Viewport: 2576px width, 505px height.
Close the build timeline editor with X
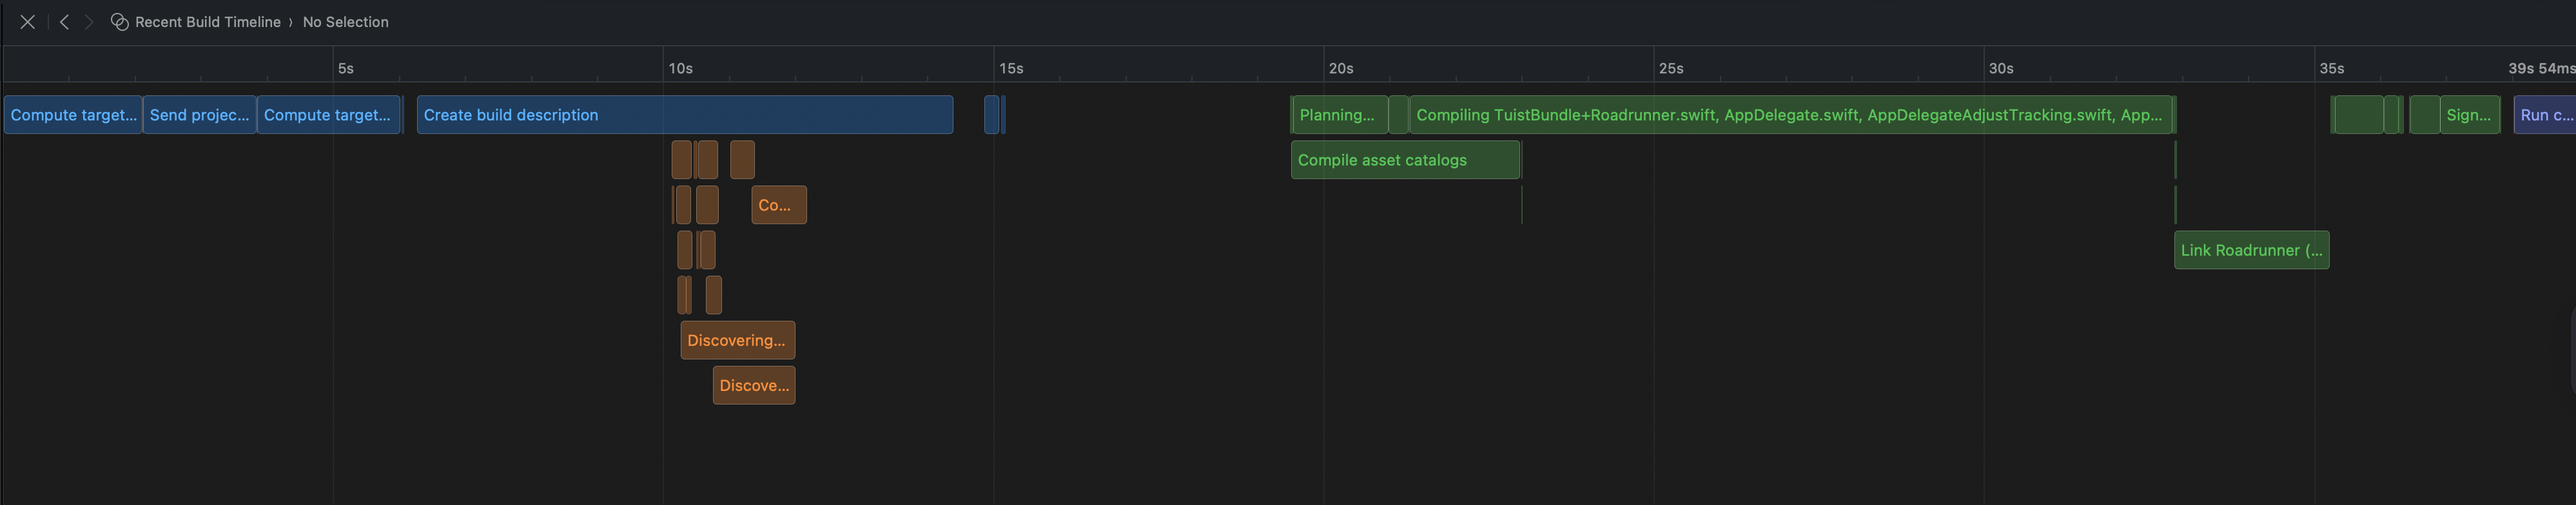pyautogui.click(x=28, y=22)
